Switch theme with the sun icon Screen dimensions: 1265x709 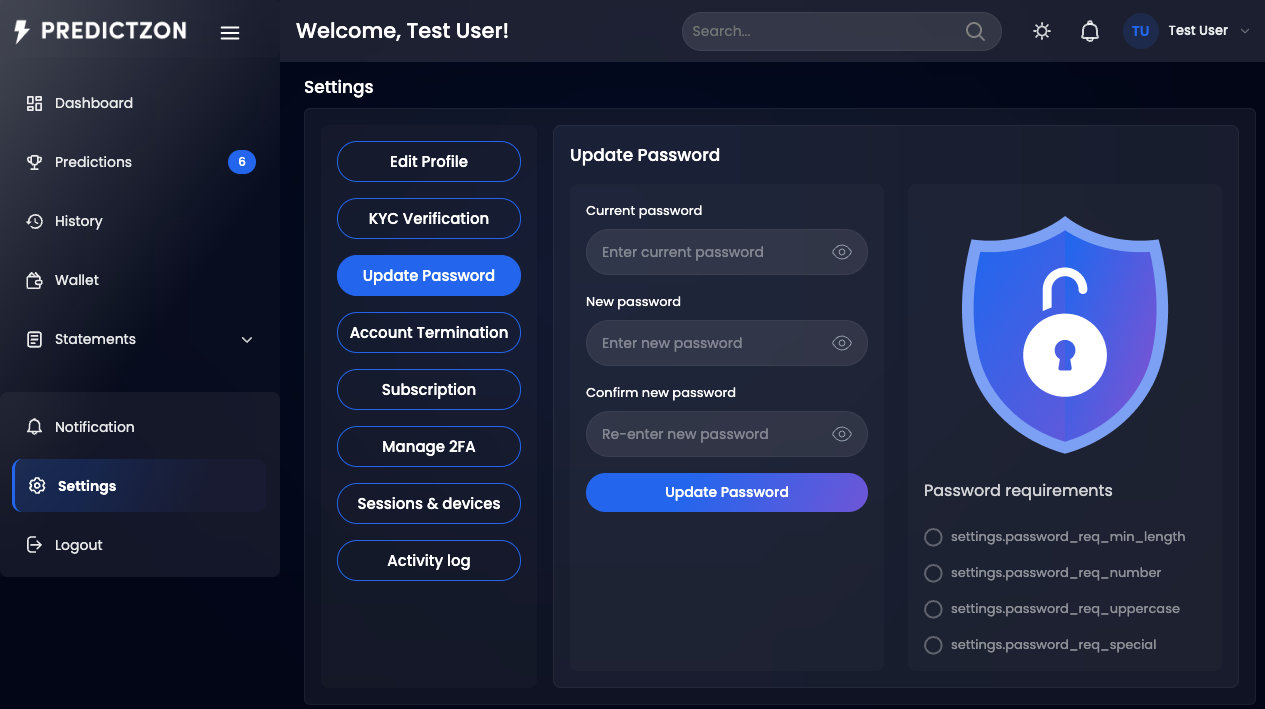point(1042,31)
